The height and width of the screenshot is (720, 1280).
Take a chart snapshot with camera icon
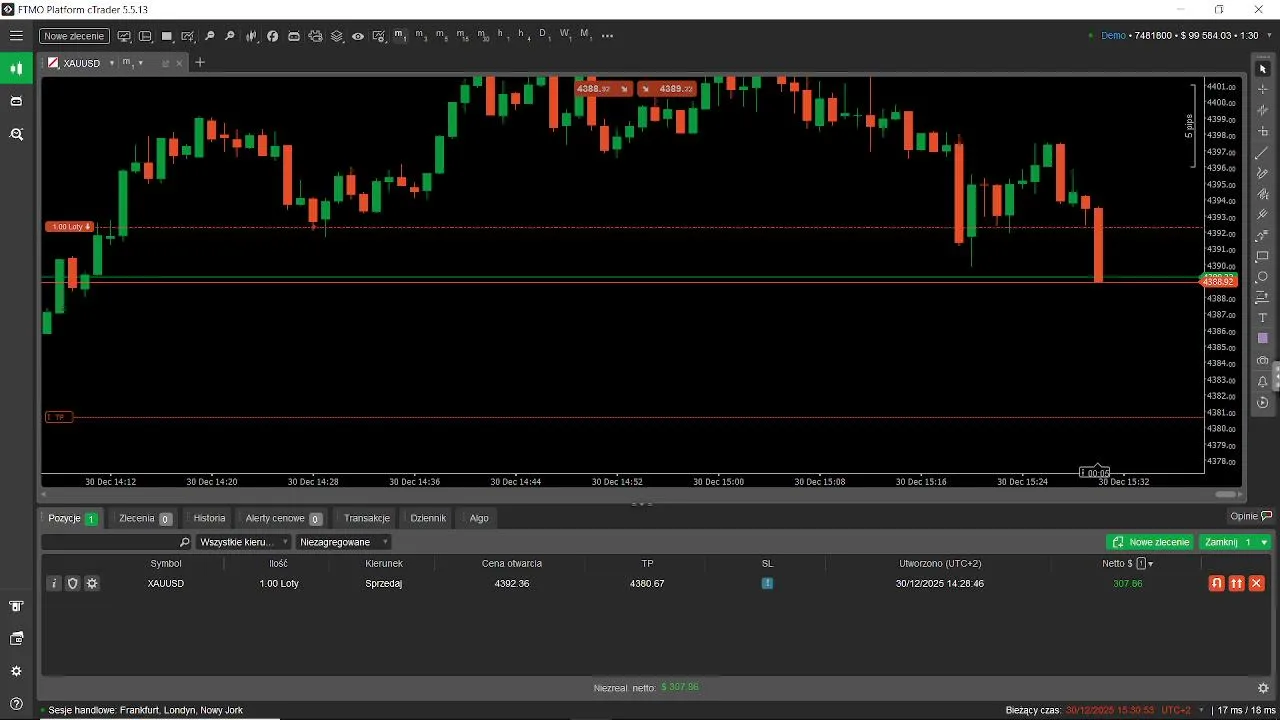(x=1262, y=360)
